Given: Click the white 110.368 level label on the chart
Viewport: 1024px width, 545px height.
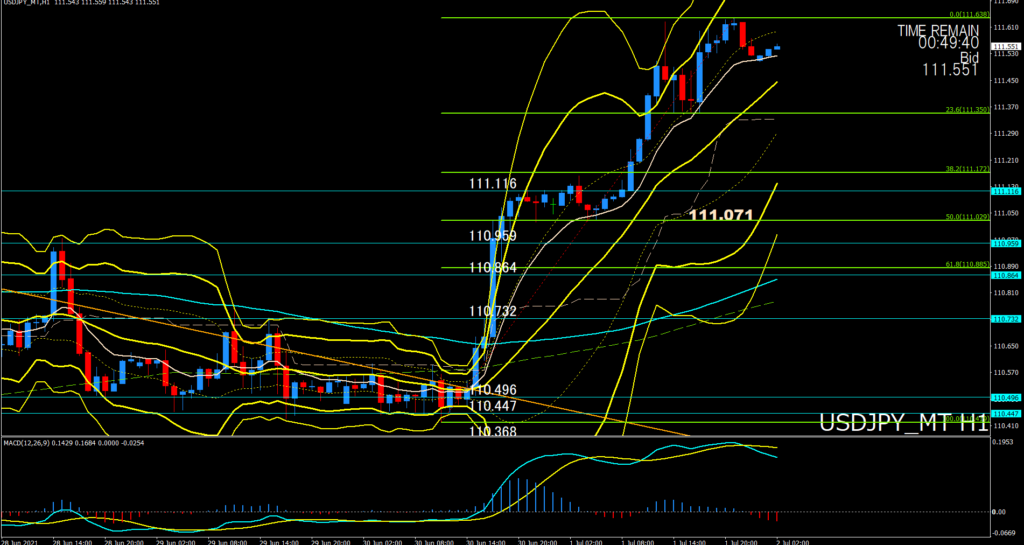Looking at the screenshot, I should click(x=492, y=431).
